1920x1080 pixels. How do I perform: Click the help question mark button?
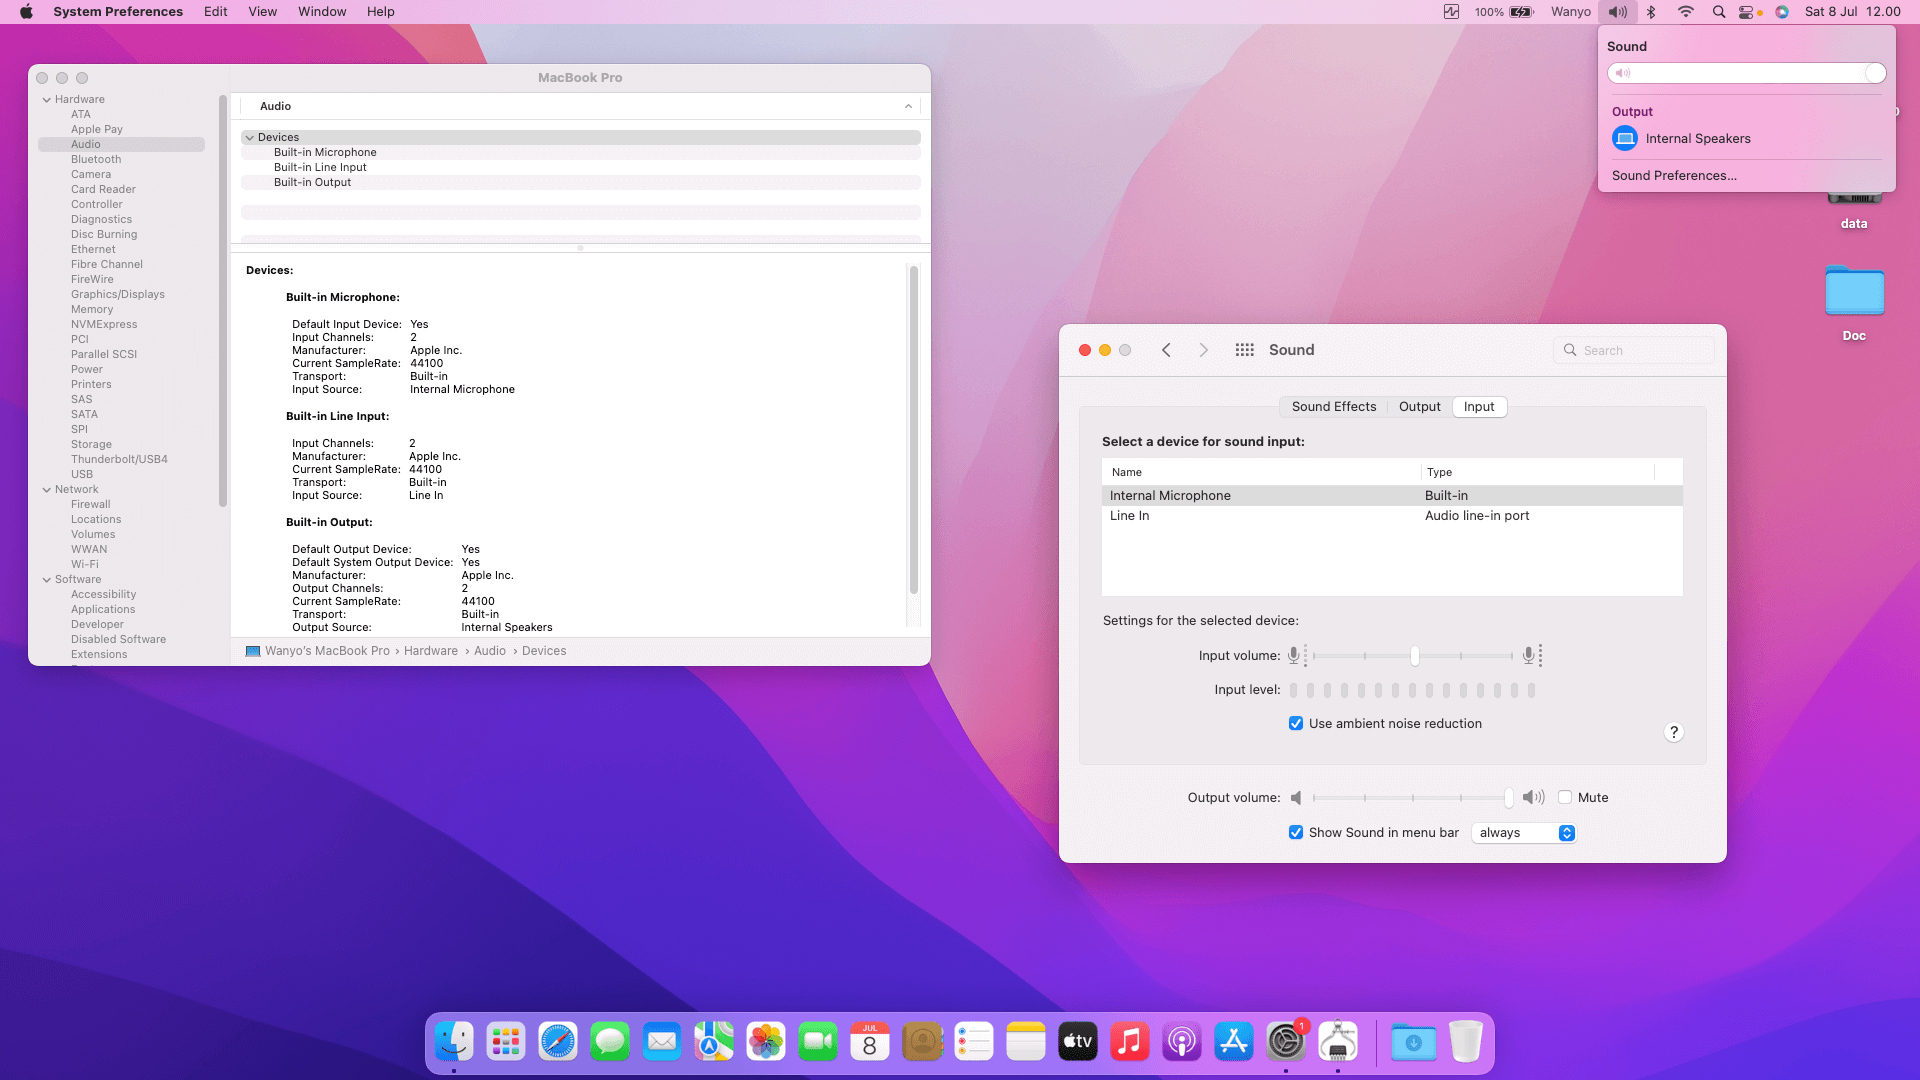pyautogui.click(x=1673, y=732)
